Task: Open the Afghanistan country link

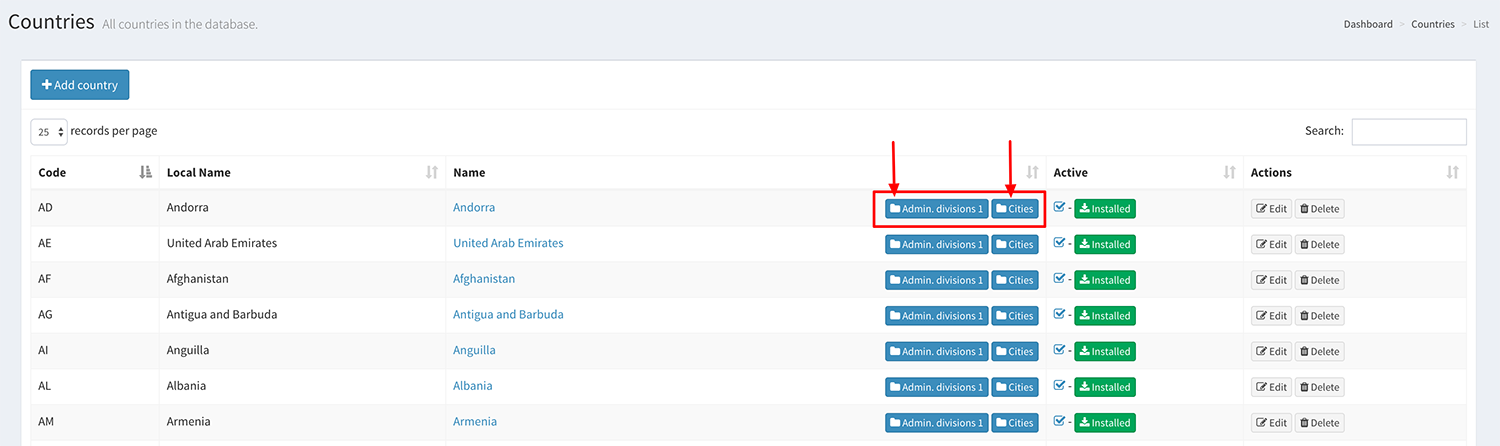Action: 484,279
